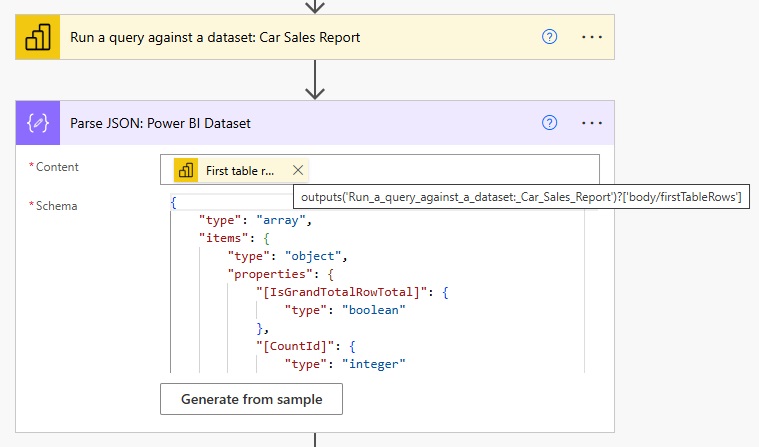Open help for Run a query against a dataset

point(549,37)
